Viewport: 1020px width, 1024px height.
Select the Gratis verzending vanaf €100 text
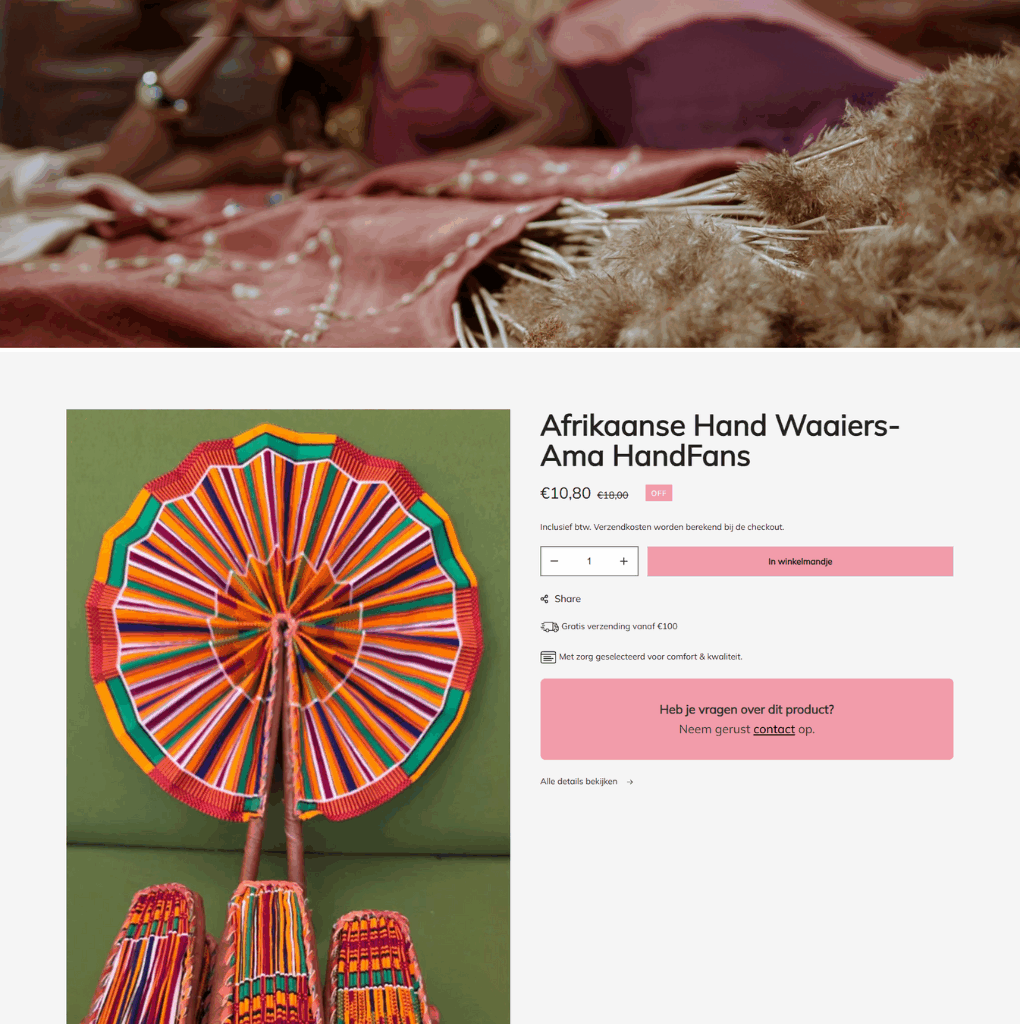coord(619,626)
